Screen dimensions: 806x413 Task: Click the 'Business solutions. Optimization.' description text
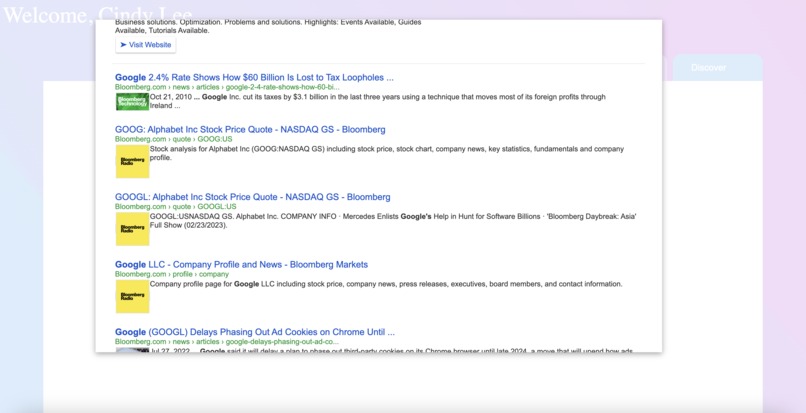268,26
